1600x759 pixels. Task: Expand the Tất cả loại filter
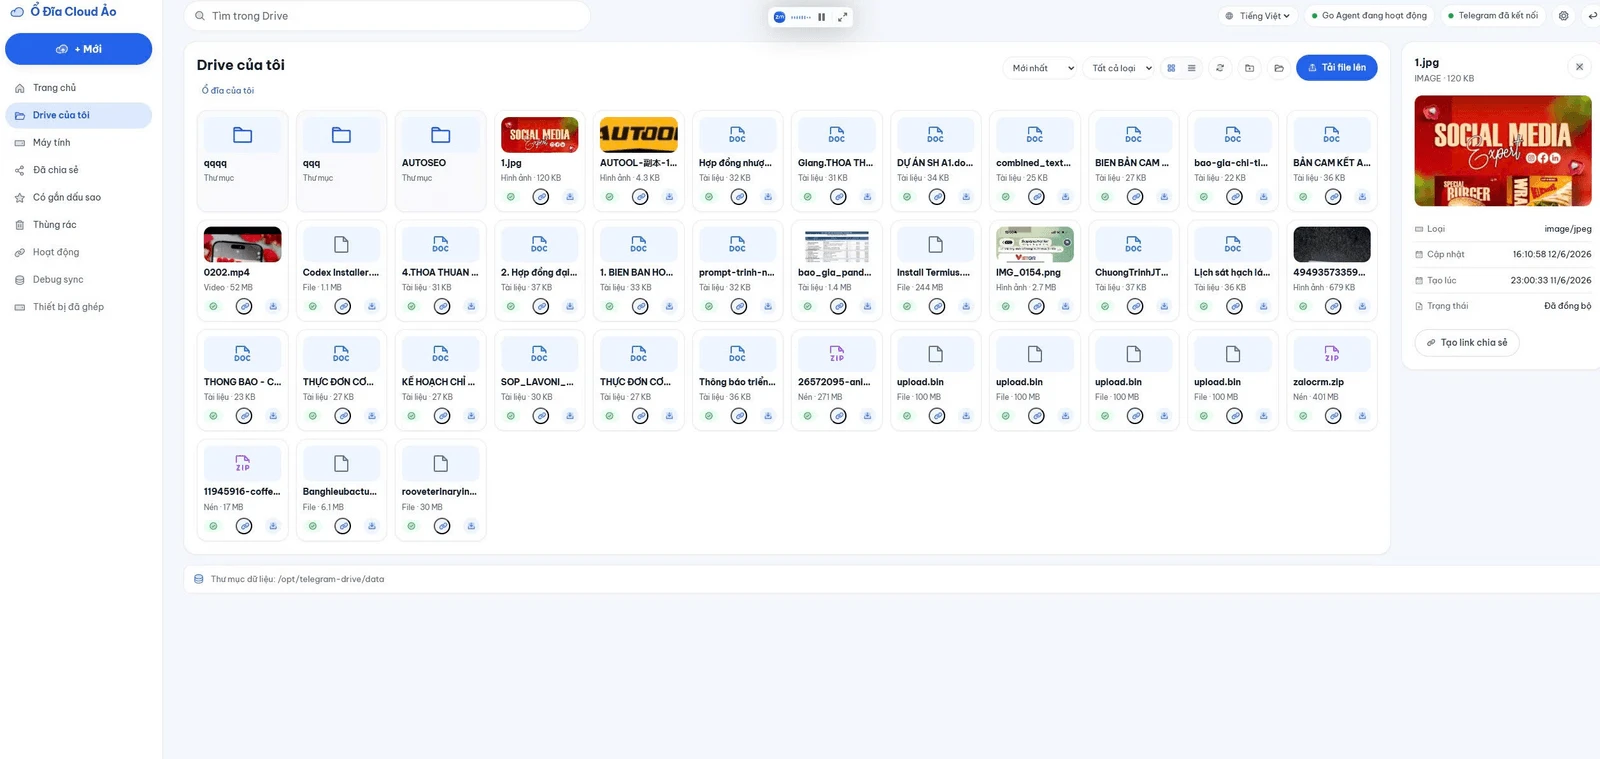tap(1120, 68)
